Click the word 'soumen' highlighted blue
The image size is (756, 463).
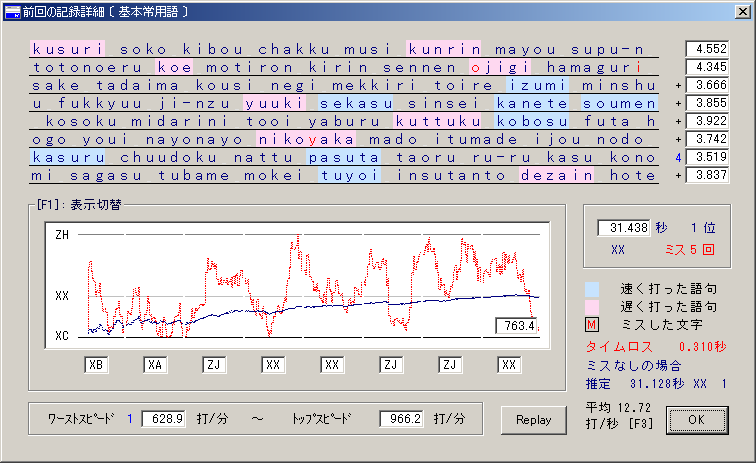pyautogui.click(x=620, y=103)
